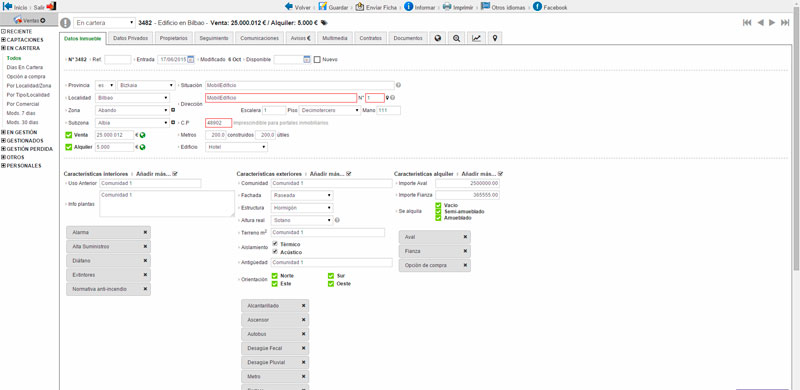Viewport: 800px width, 390px height.
Task: Open the Estructura Hormigón dropdown
Action: tap(302, 208)
